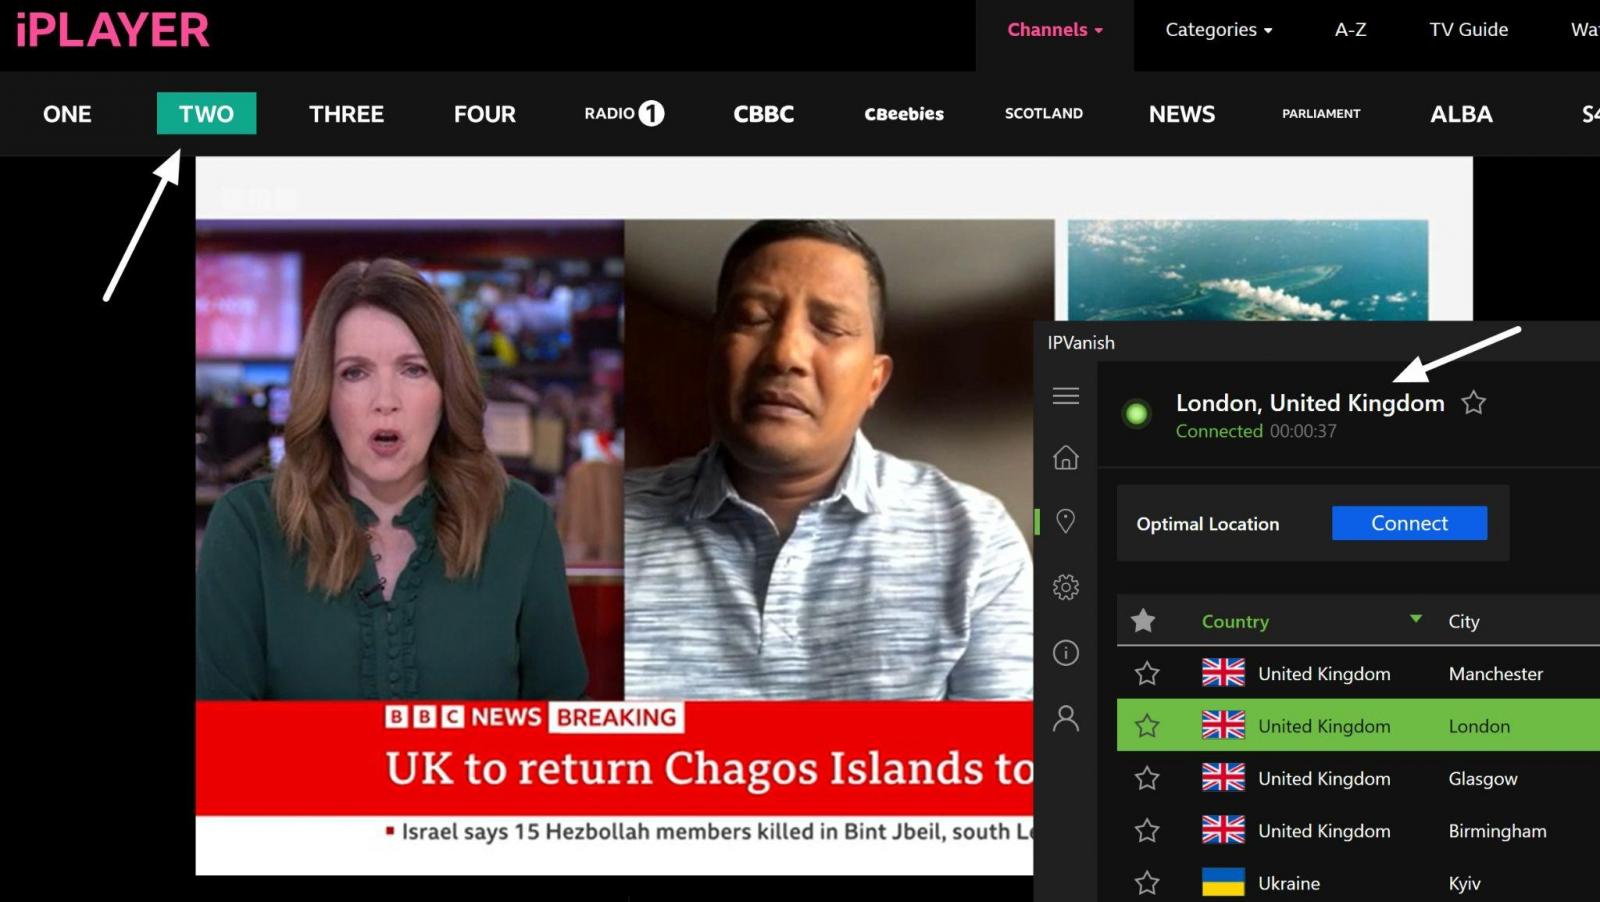Select United Kingdom Glasgow server
The width and height of the screenshot is (1600, 902).
pos(1358,778)
